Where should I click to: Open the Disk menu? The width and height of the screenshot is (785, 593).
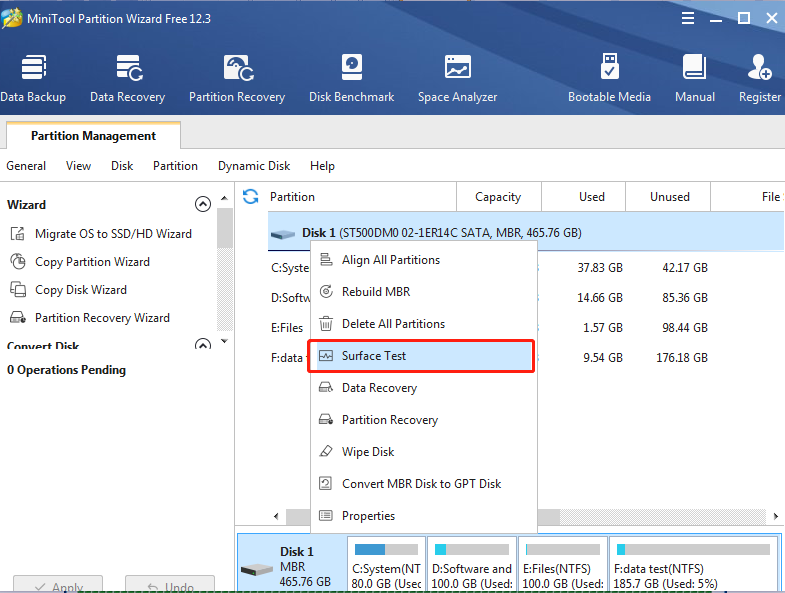(122, 166)
